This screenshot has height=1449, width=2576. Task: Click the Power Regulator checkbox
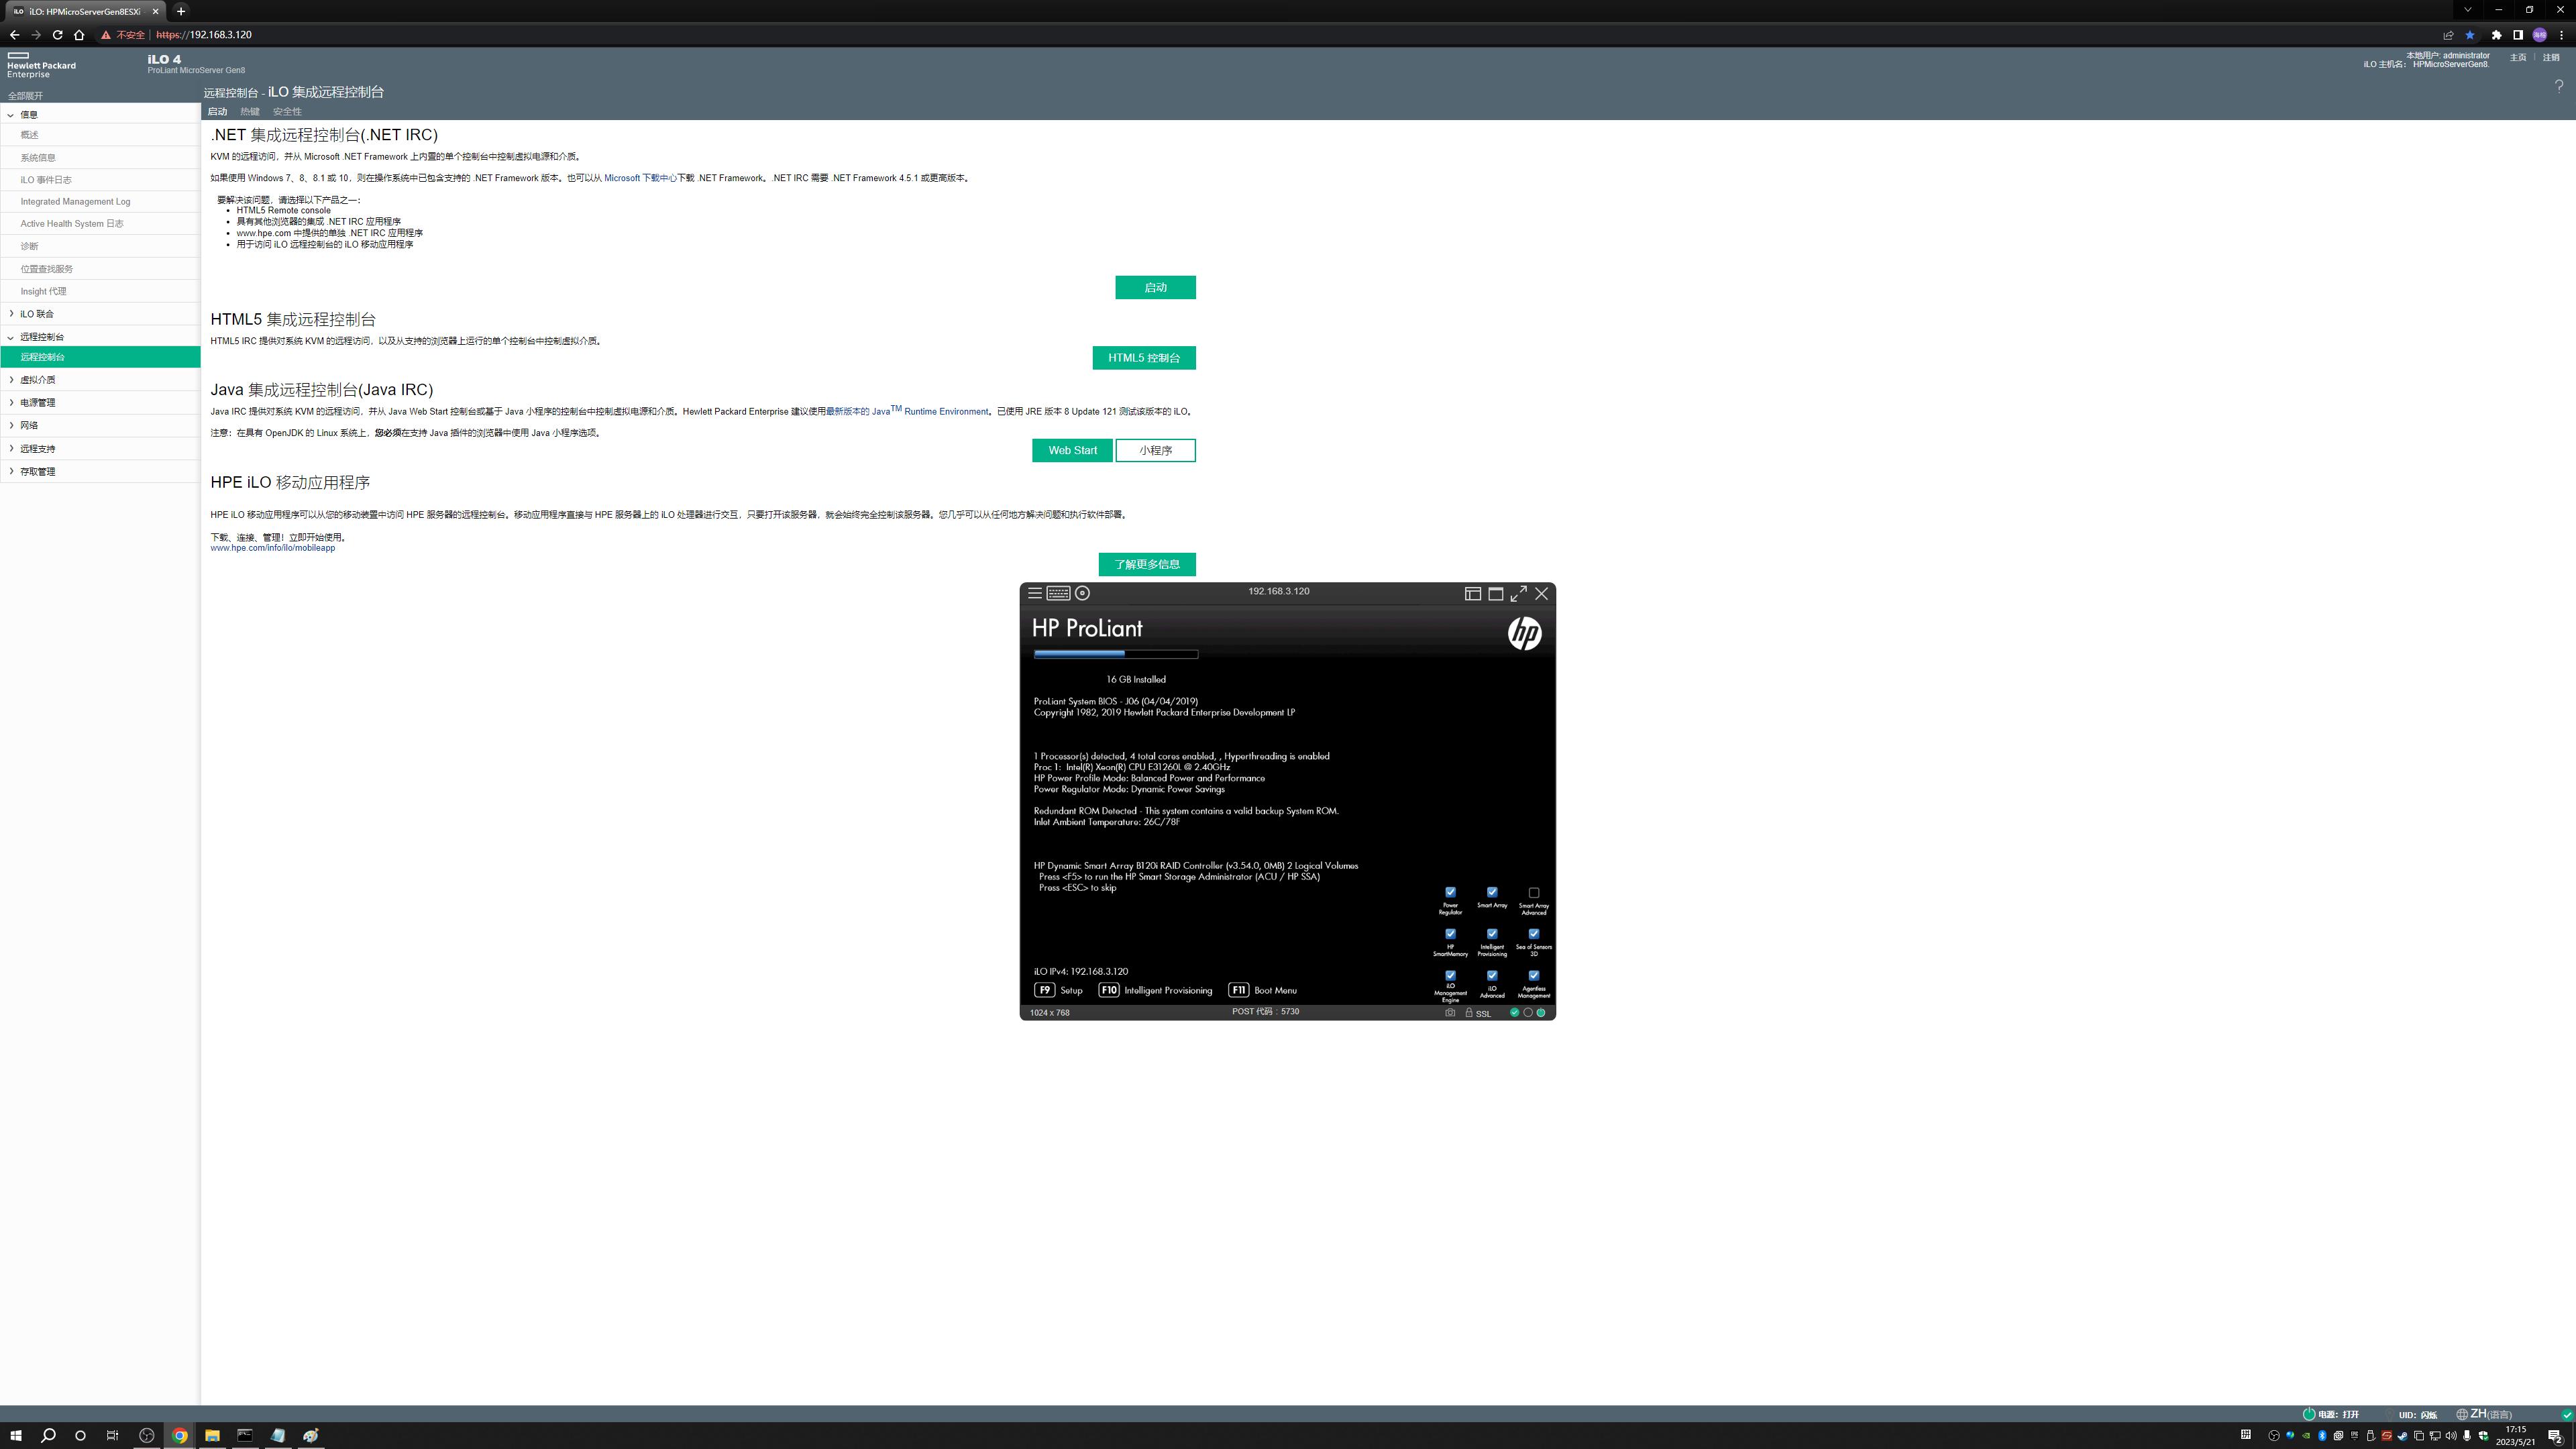point(1450,892)
